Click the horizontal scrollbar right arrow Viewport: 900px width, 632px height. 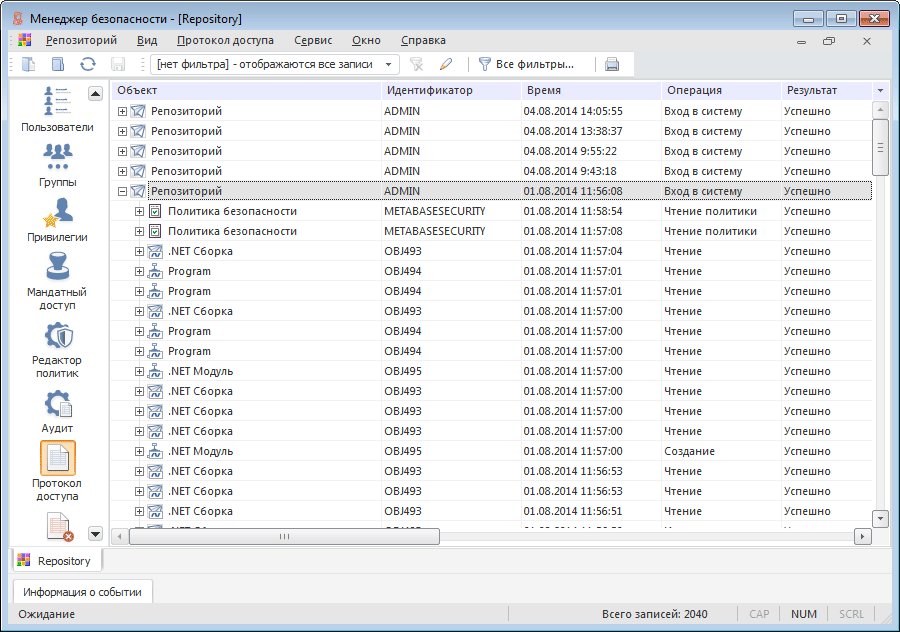(x=862, y=537)
